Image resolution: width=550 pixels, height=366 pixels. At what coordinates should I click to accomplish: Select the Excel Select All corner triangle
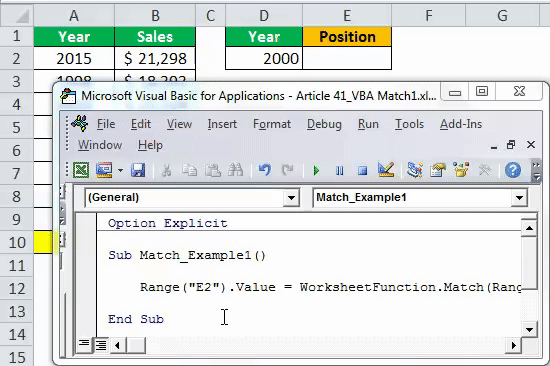coord(22,16)
